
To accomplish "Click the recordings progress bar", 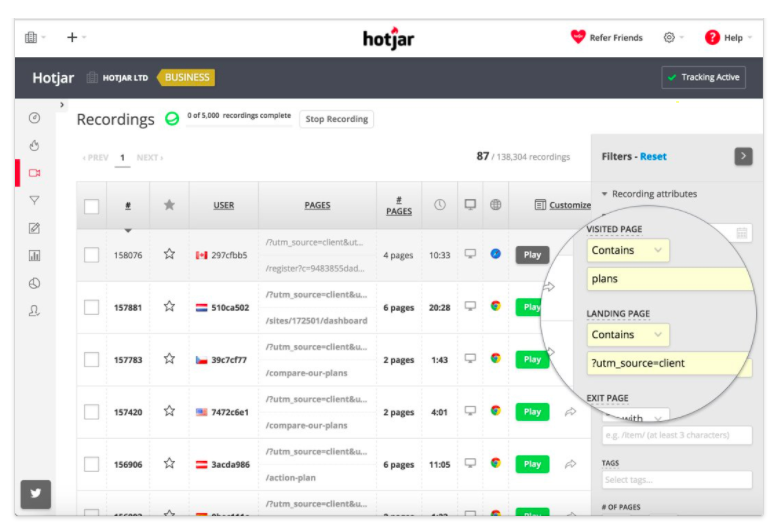I will (239, 127).
